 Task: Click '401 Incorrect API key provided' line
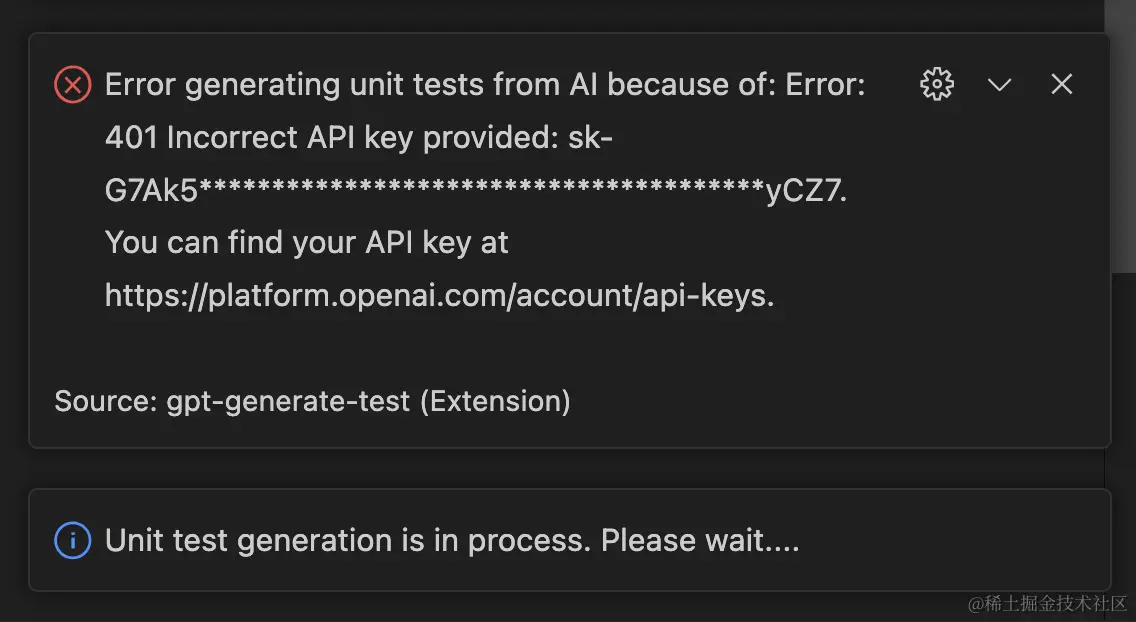(x=358, y=137)
